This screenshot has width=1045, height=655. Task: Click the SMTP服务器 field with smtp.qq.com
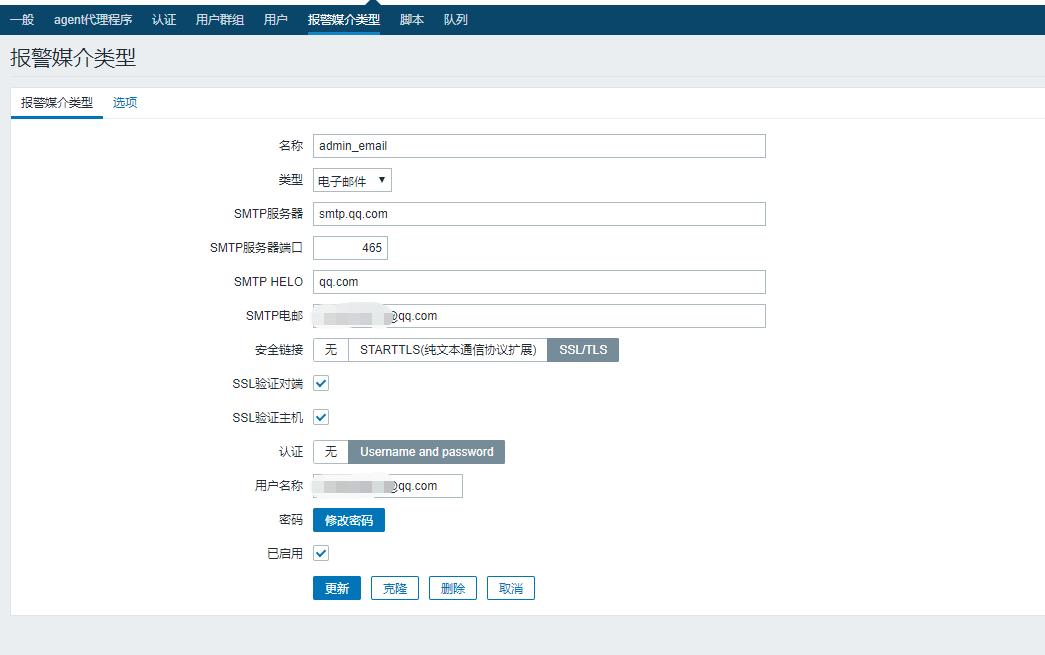coord(539,214)
